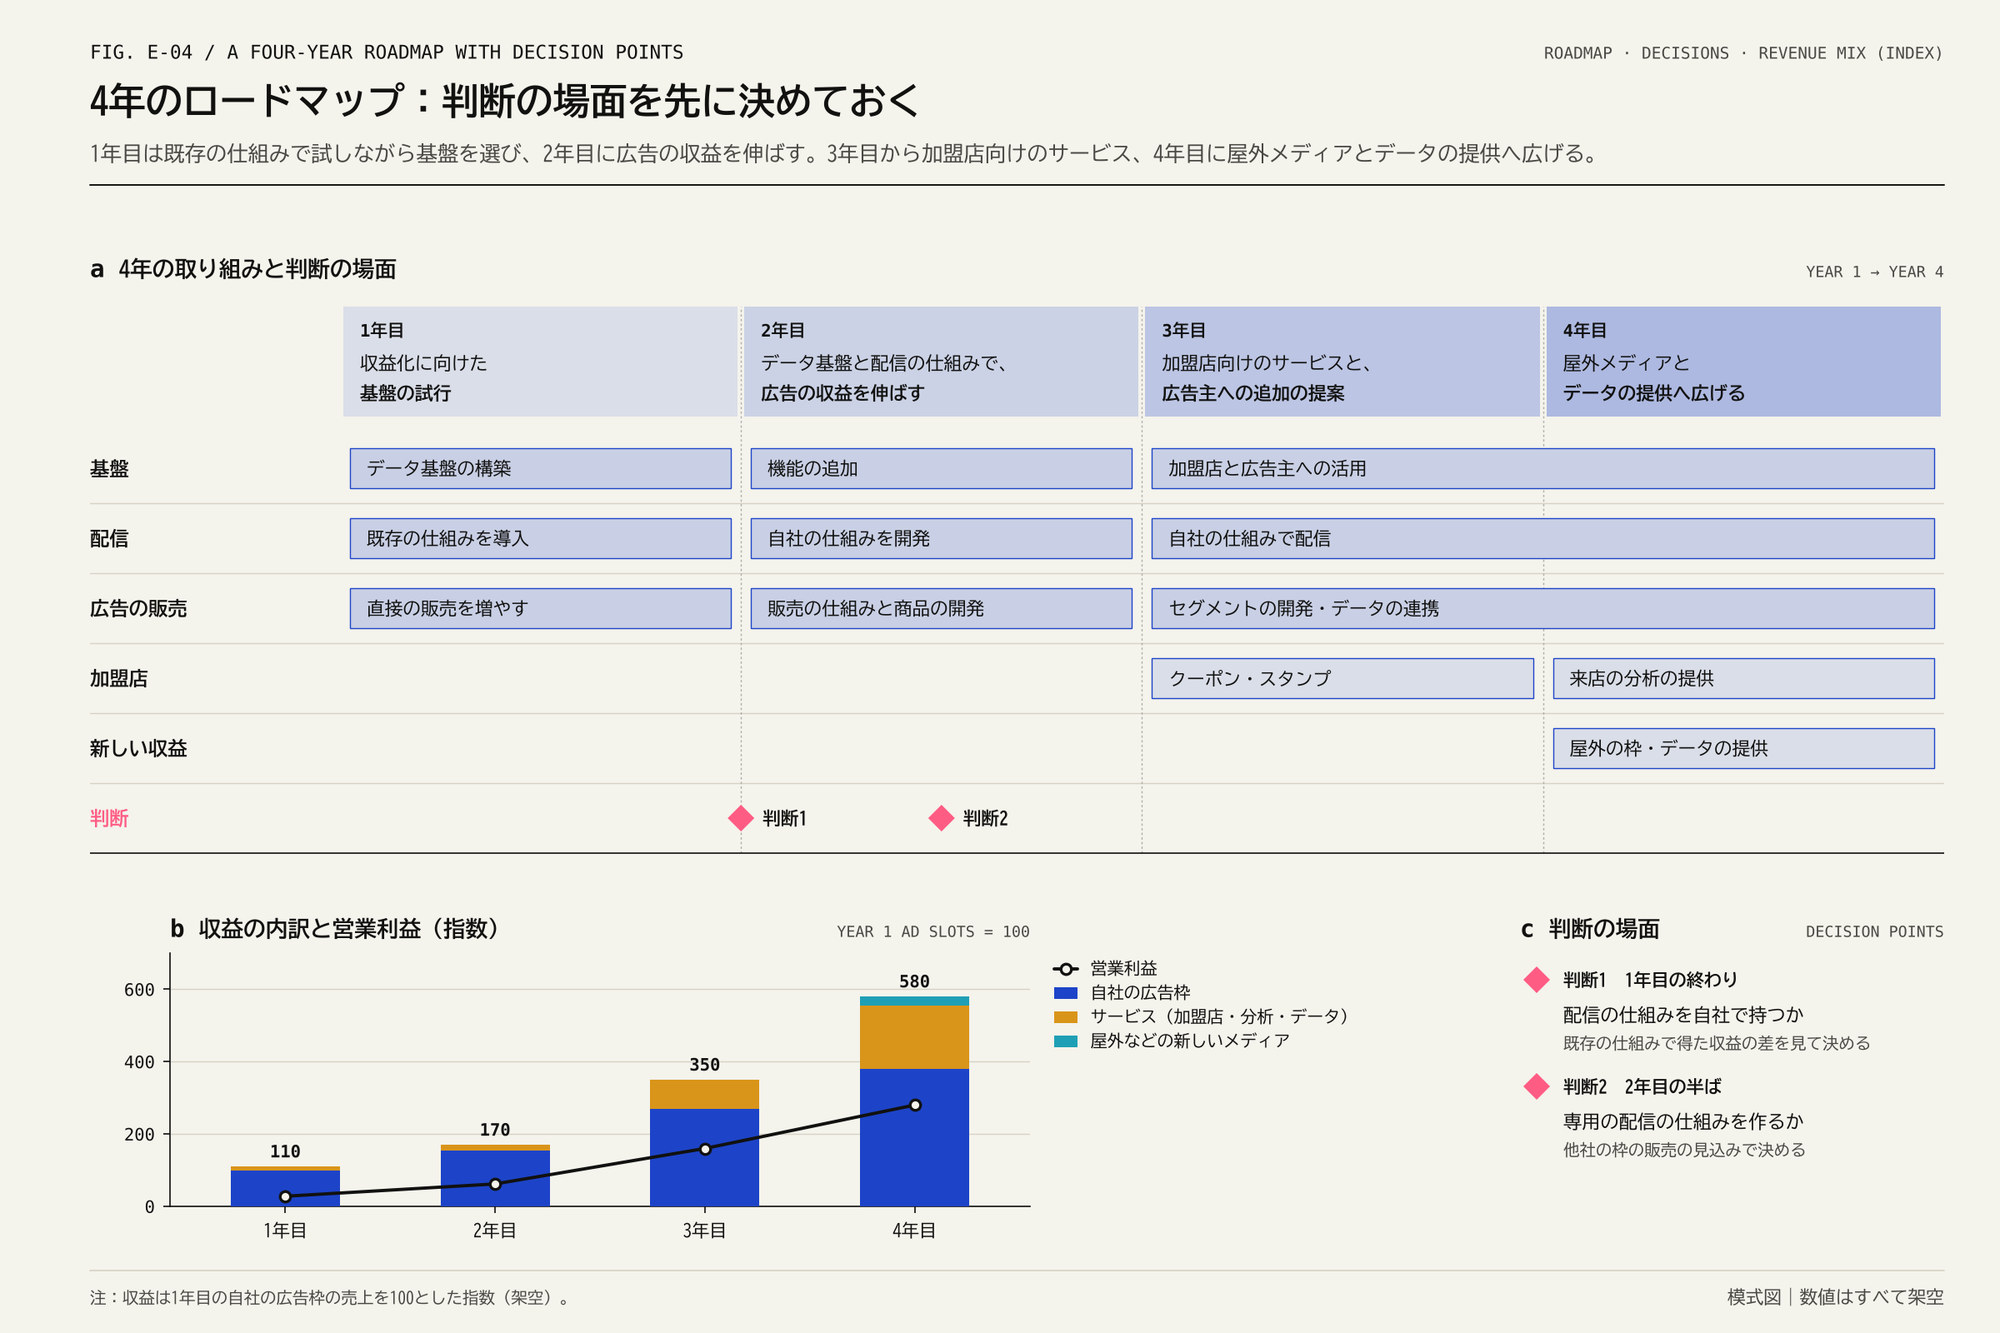
Task: Click the 自社の仕組みで配信 bar
Action: (x=1543, y=538)
